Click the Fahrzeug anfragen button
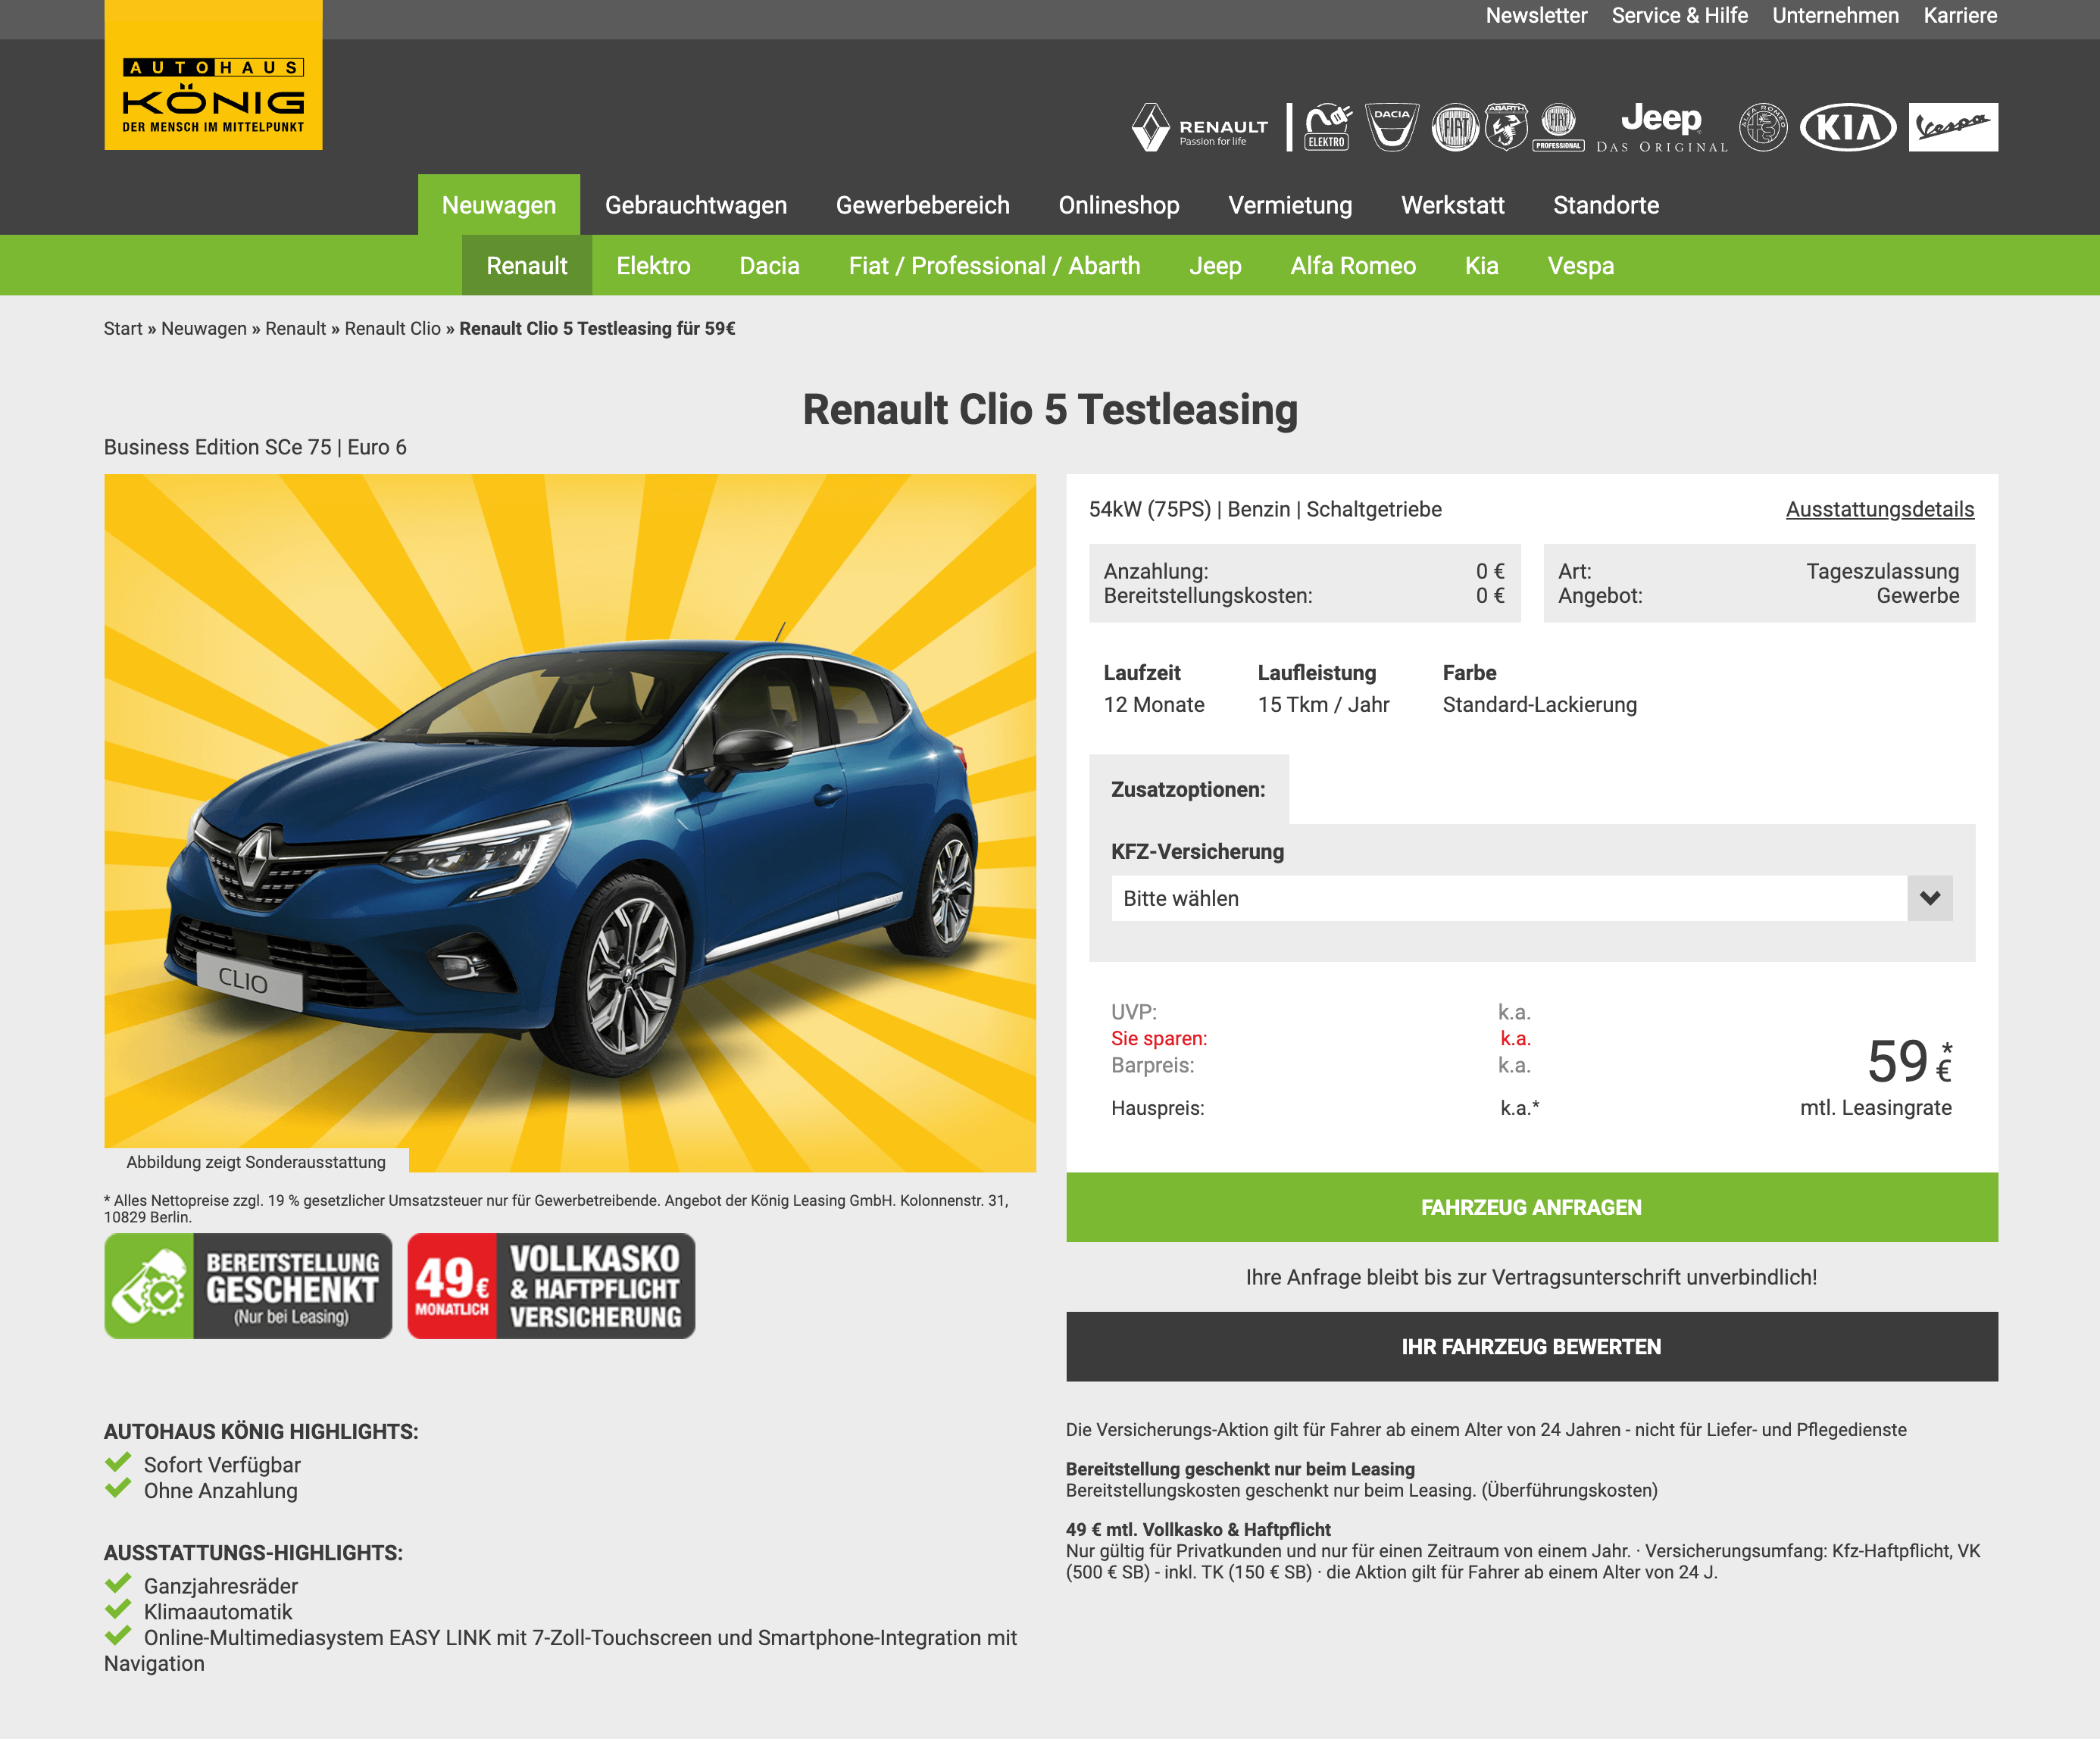 pyautogui.click(x=1531, y=1207)
